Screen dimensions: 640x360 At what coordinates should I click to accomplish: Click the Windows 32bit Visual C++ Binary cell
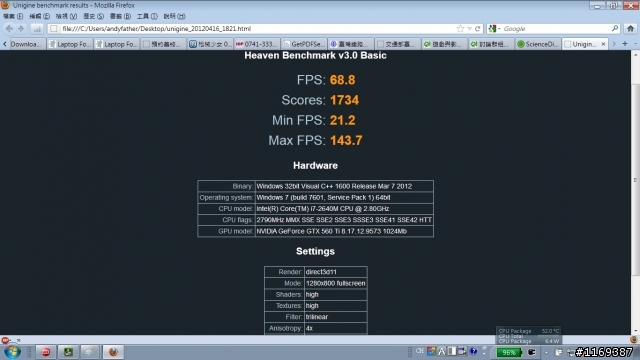[x=344, y=186]
